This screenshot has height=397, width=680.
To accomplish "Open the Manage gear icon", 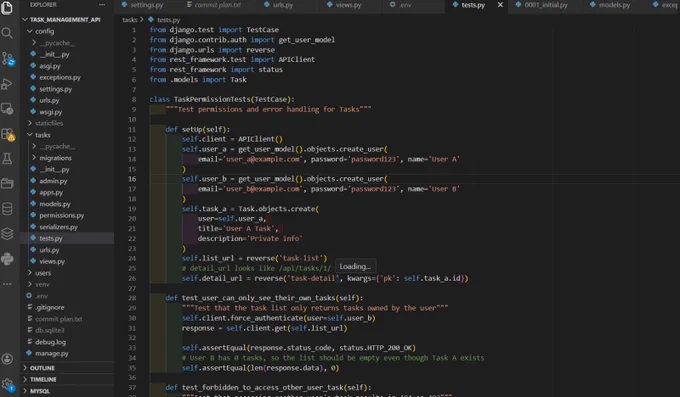I will tap(7, 385).
